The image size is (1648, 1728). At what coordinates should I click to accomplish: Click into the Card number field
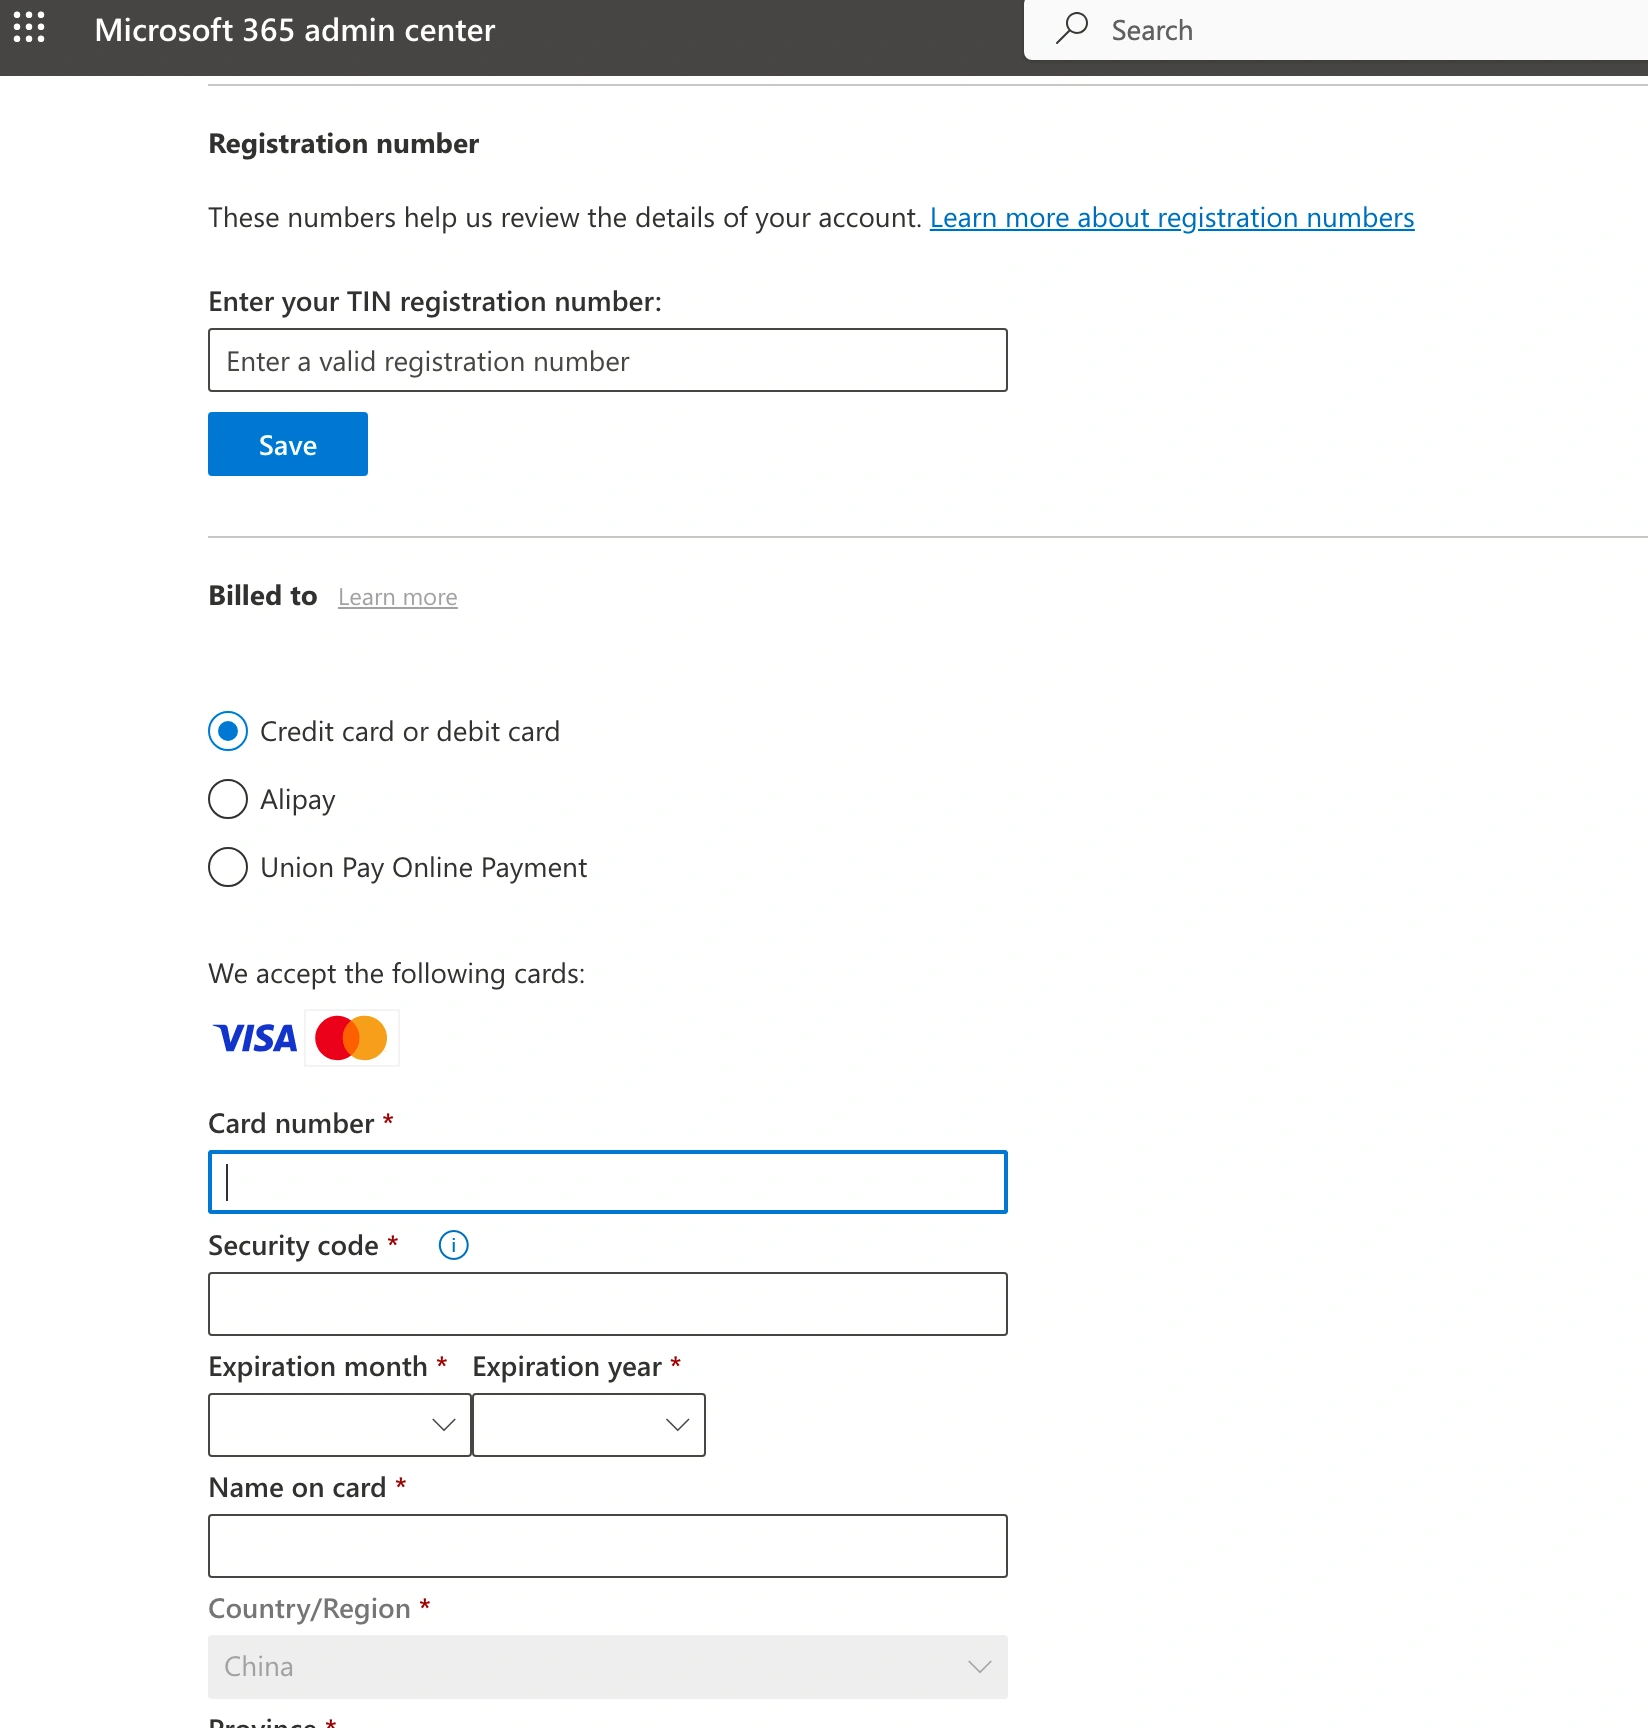(607, 1182)
